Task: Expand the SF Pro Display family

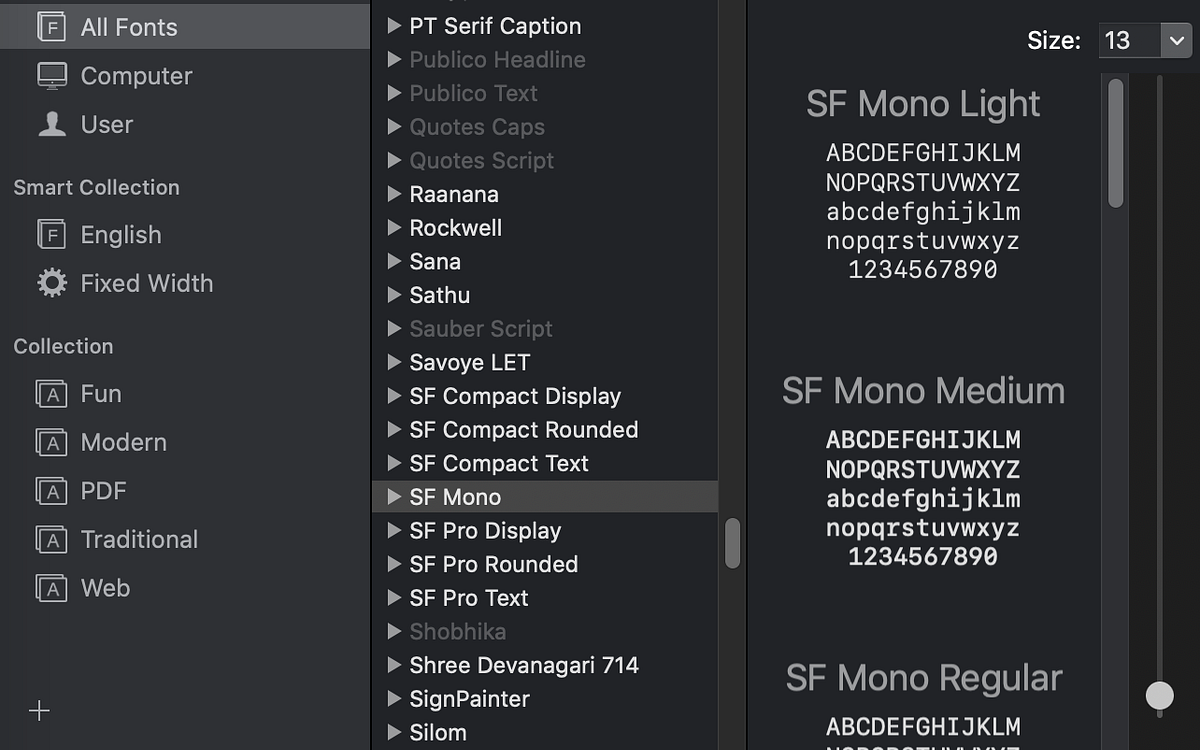Action: tap(393, 530)
